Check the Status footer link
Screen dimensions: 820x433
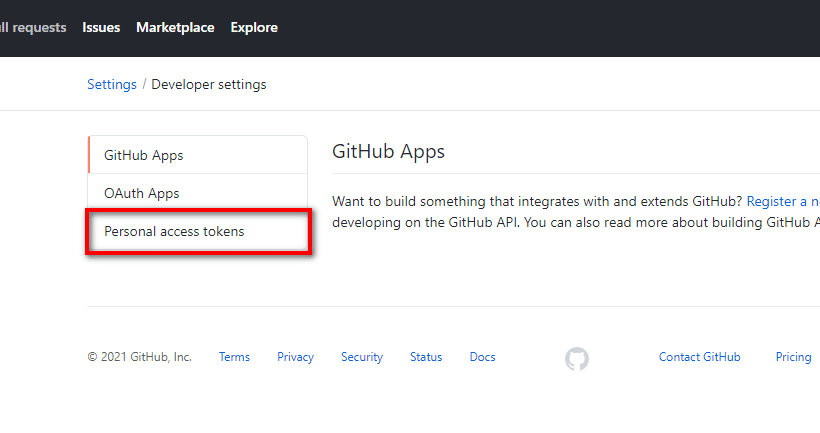tap(426, 357)
